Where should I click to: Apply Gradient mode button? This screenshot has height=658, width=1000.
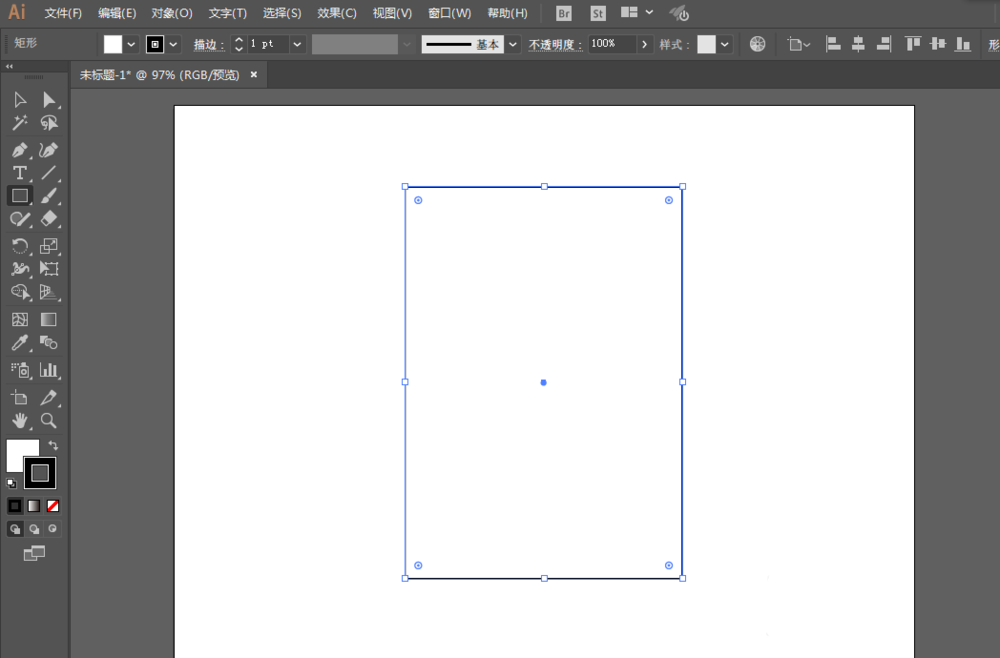tap(34, 506)
